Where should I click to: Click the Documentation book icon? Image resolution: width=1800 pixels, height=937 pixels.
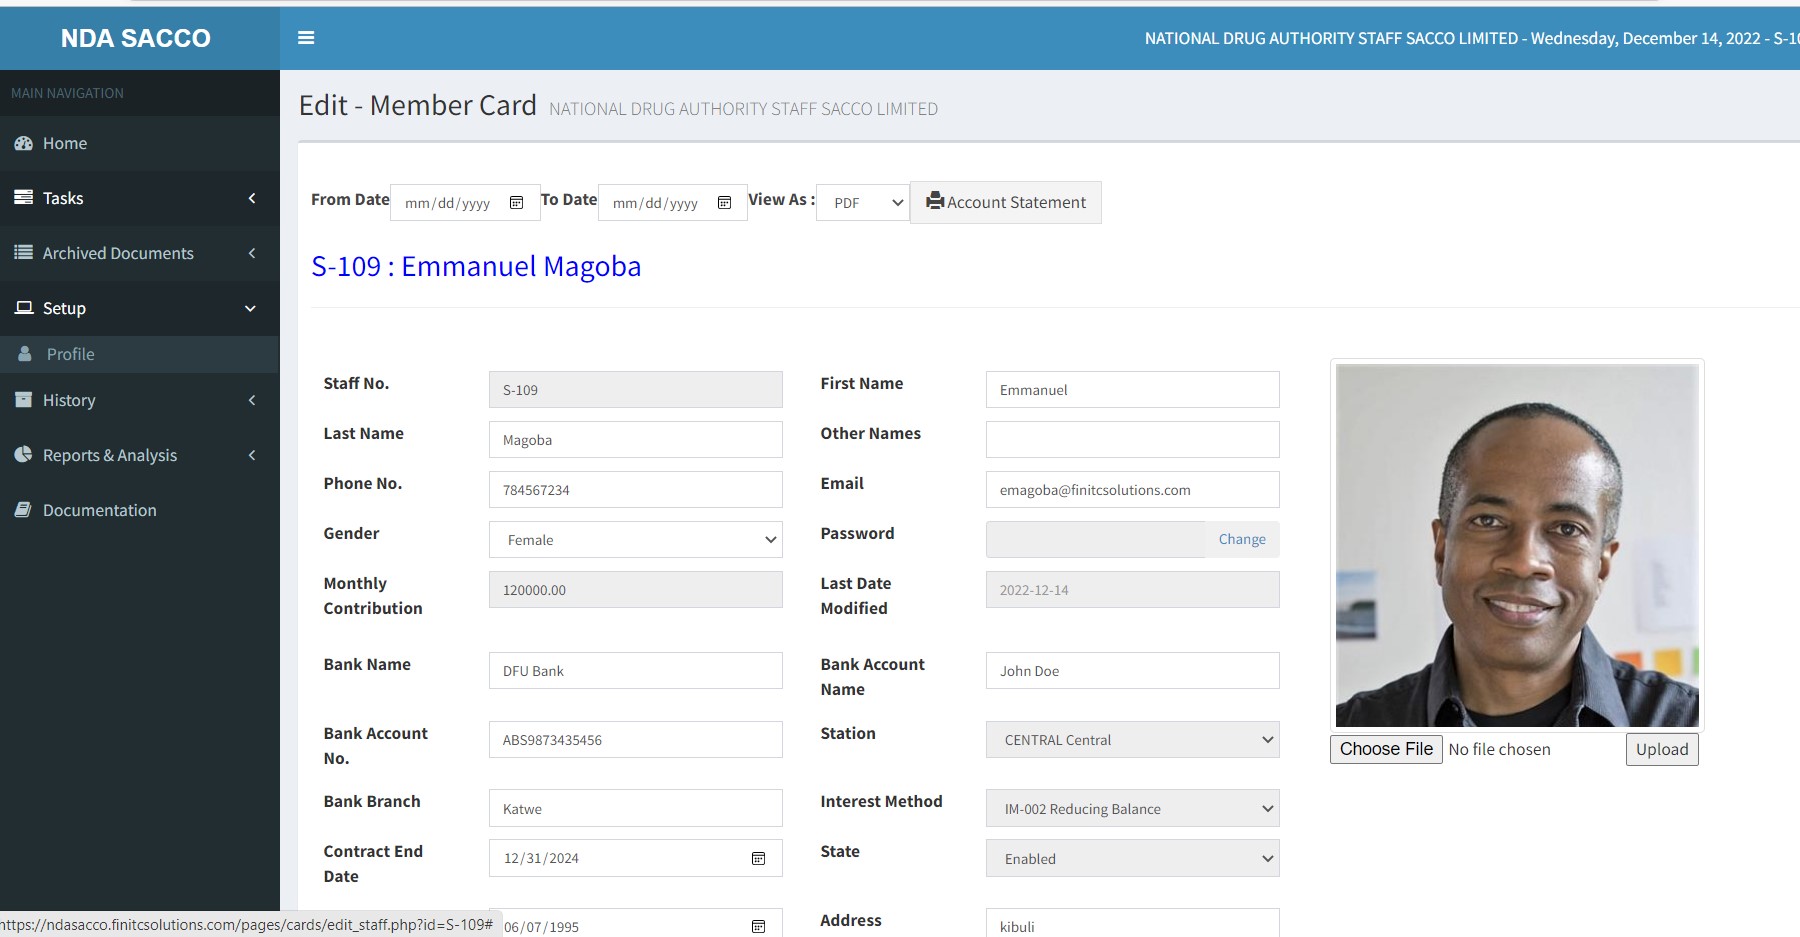(x=24, y=510)
